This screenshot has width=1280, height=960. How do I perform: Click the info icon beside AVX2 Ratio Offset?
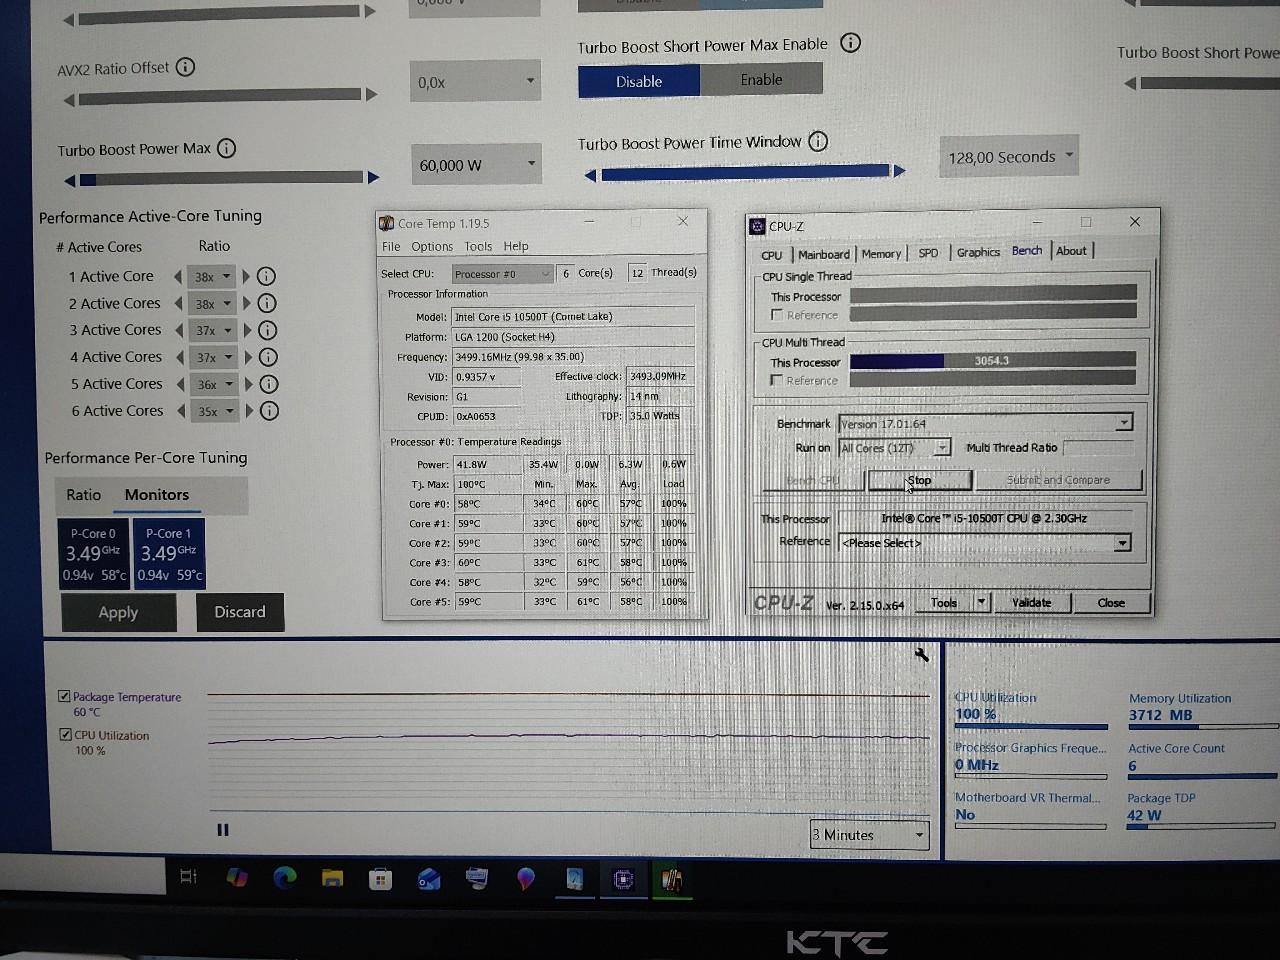tap(185, 67)
